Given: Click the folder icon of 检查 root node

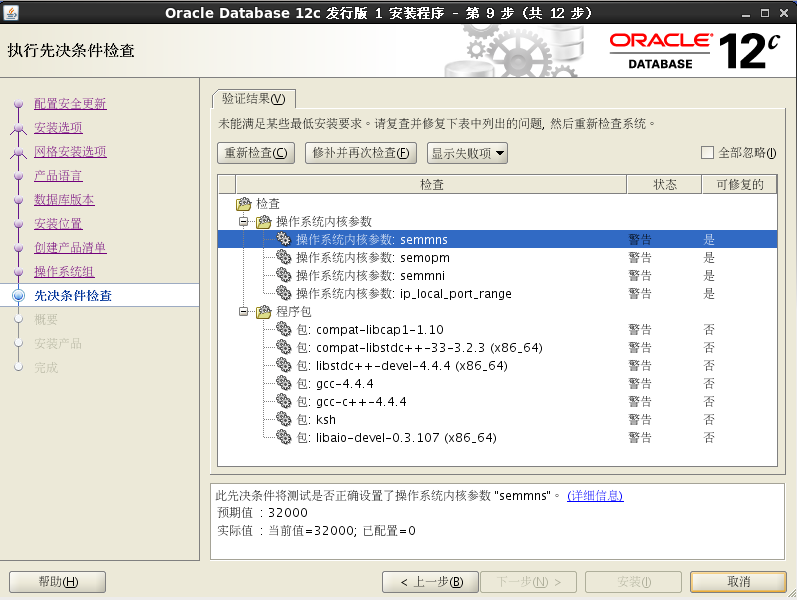Looking at the screenshot, I should [x=244, y=203].
